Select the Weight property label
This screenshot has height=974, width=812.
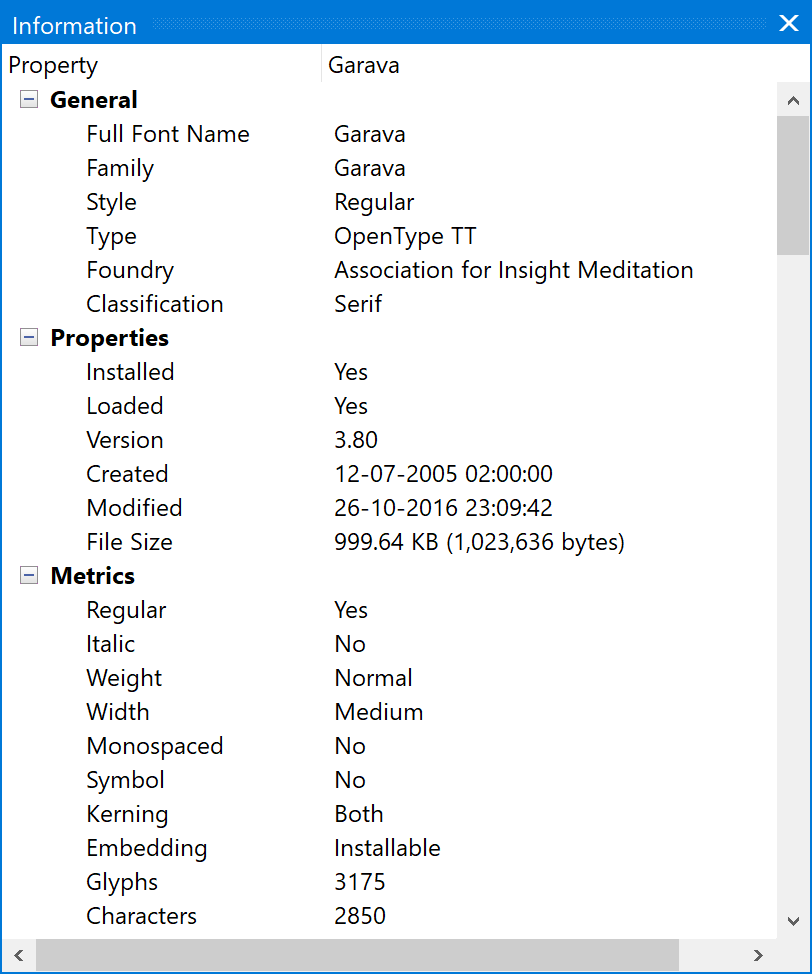[124, 678]
